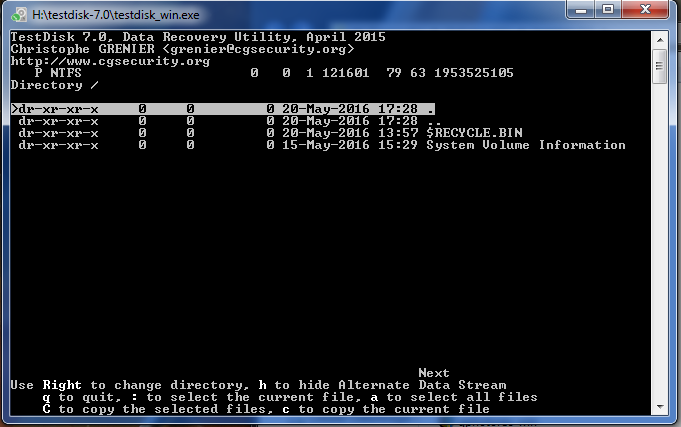Click the 'Use Right to change directory' hint
The image size is (681, 427).
(x=258, y=385)
